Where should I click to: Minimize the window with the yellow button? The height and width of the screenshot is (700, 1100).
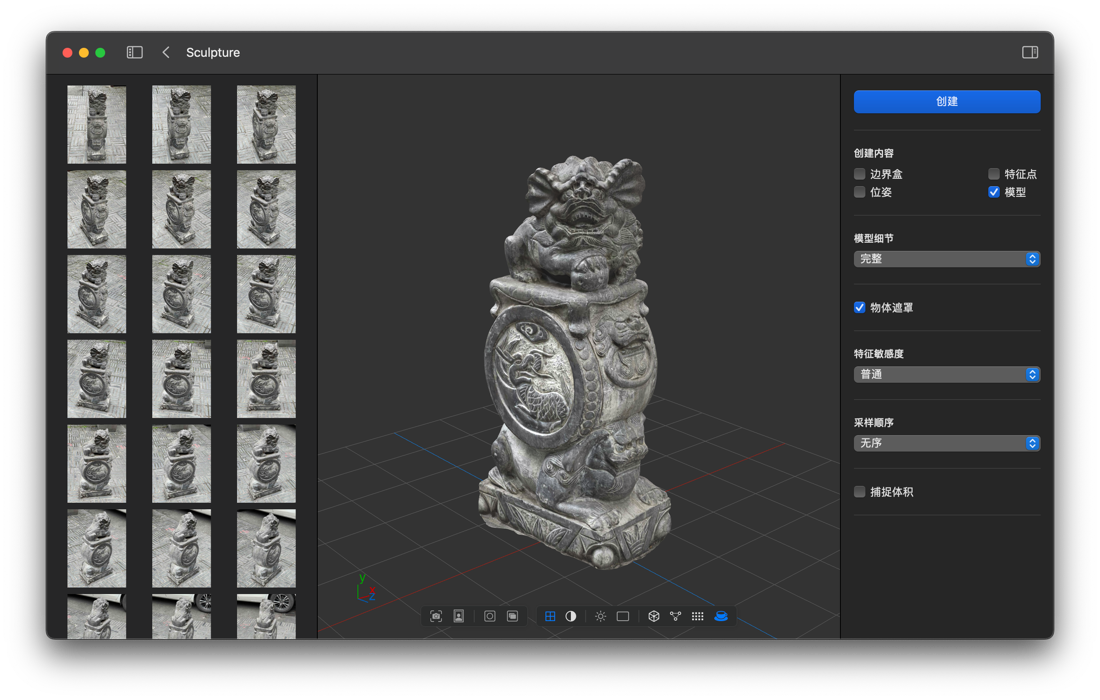[x=84, y=53]
